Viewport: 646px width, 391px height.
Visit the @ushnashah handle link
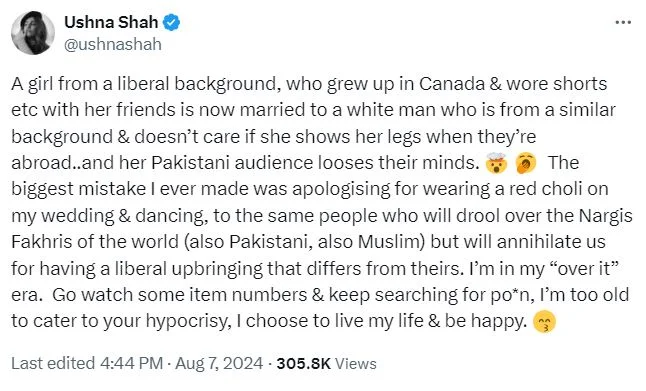coord(113,44)
